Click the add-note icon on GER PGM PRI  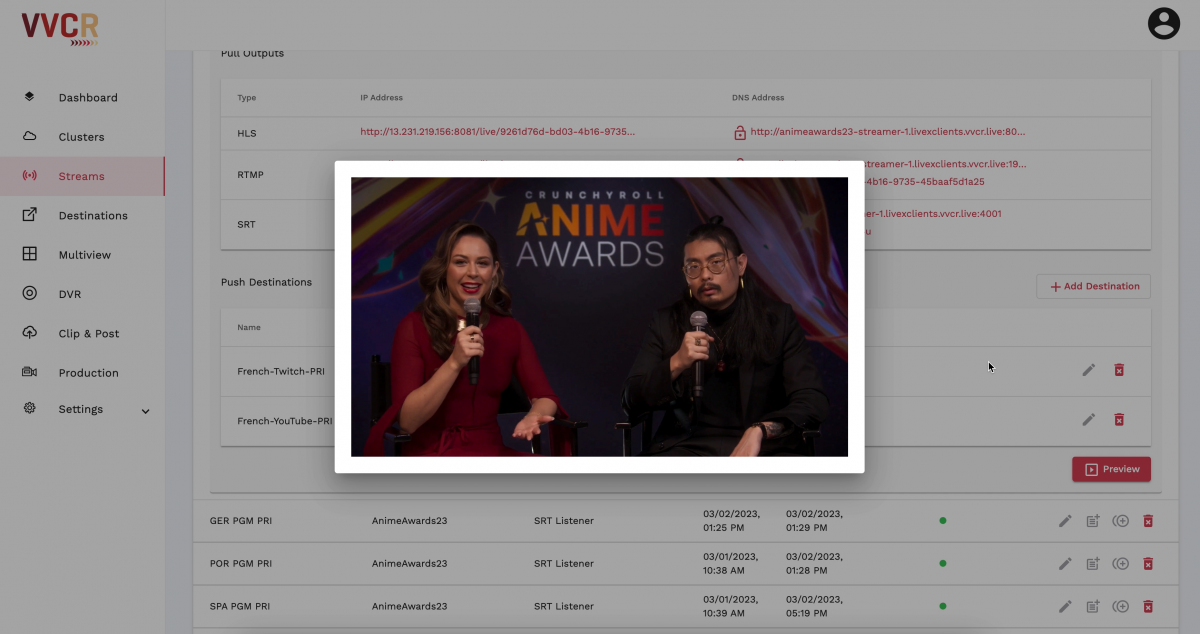pyautogui.click(x=1093, y=521)
